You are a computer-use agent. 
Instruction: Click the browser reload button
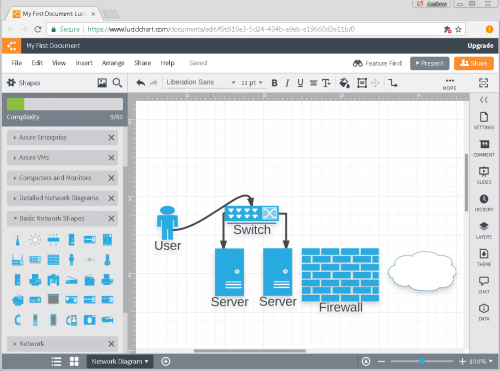click(38, 29)
